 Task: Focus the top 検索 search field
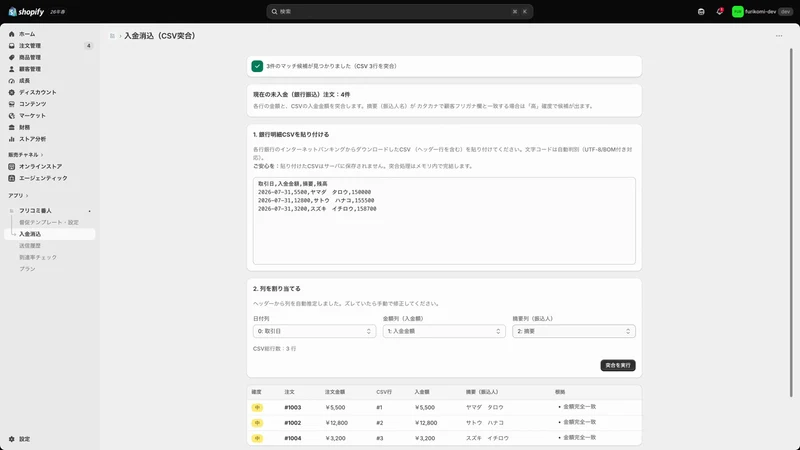(399, 11)
